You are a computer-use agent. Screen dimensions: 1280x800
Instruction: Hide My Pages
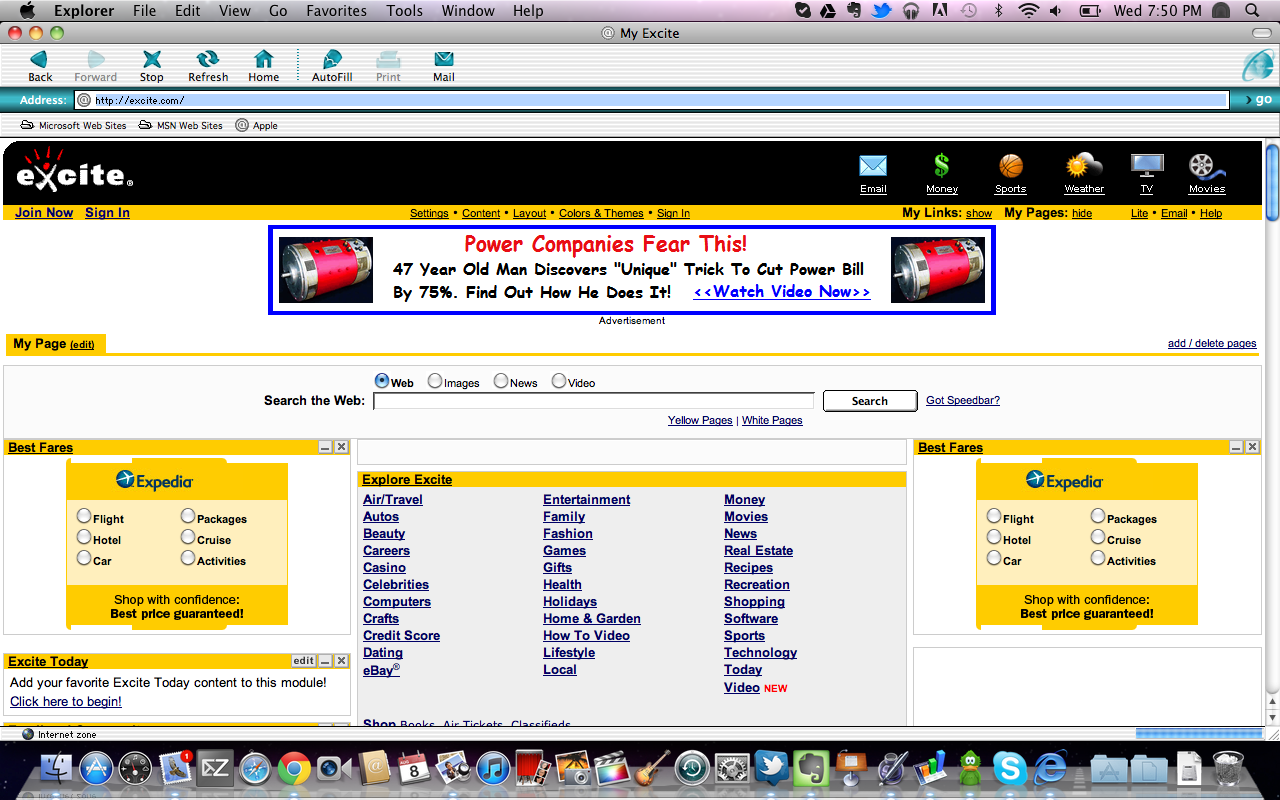1083,213
